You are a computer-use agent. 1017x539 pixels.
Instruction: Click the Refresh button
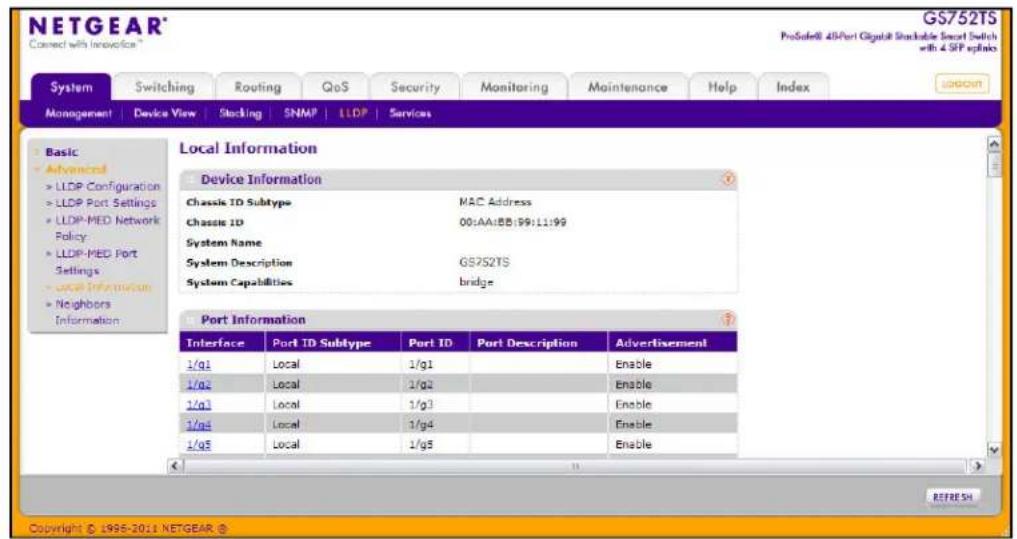click(953, 497)
